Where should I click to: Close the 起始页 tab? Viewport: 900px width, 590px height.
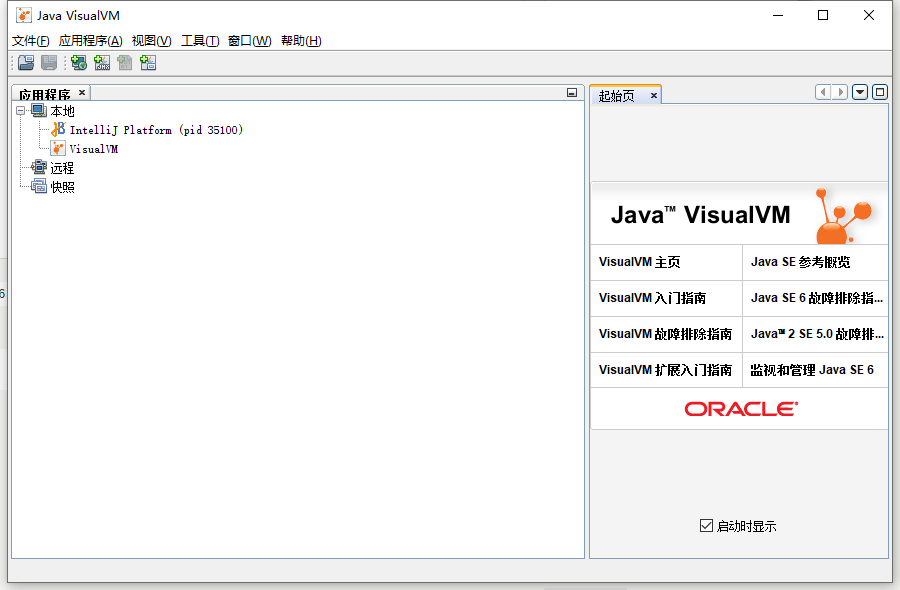click(x=653, y=96)
